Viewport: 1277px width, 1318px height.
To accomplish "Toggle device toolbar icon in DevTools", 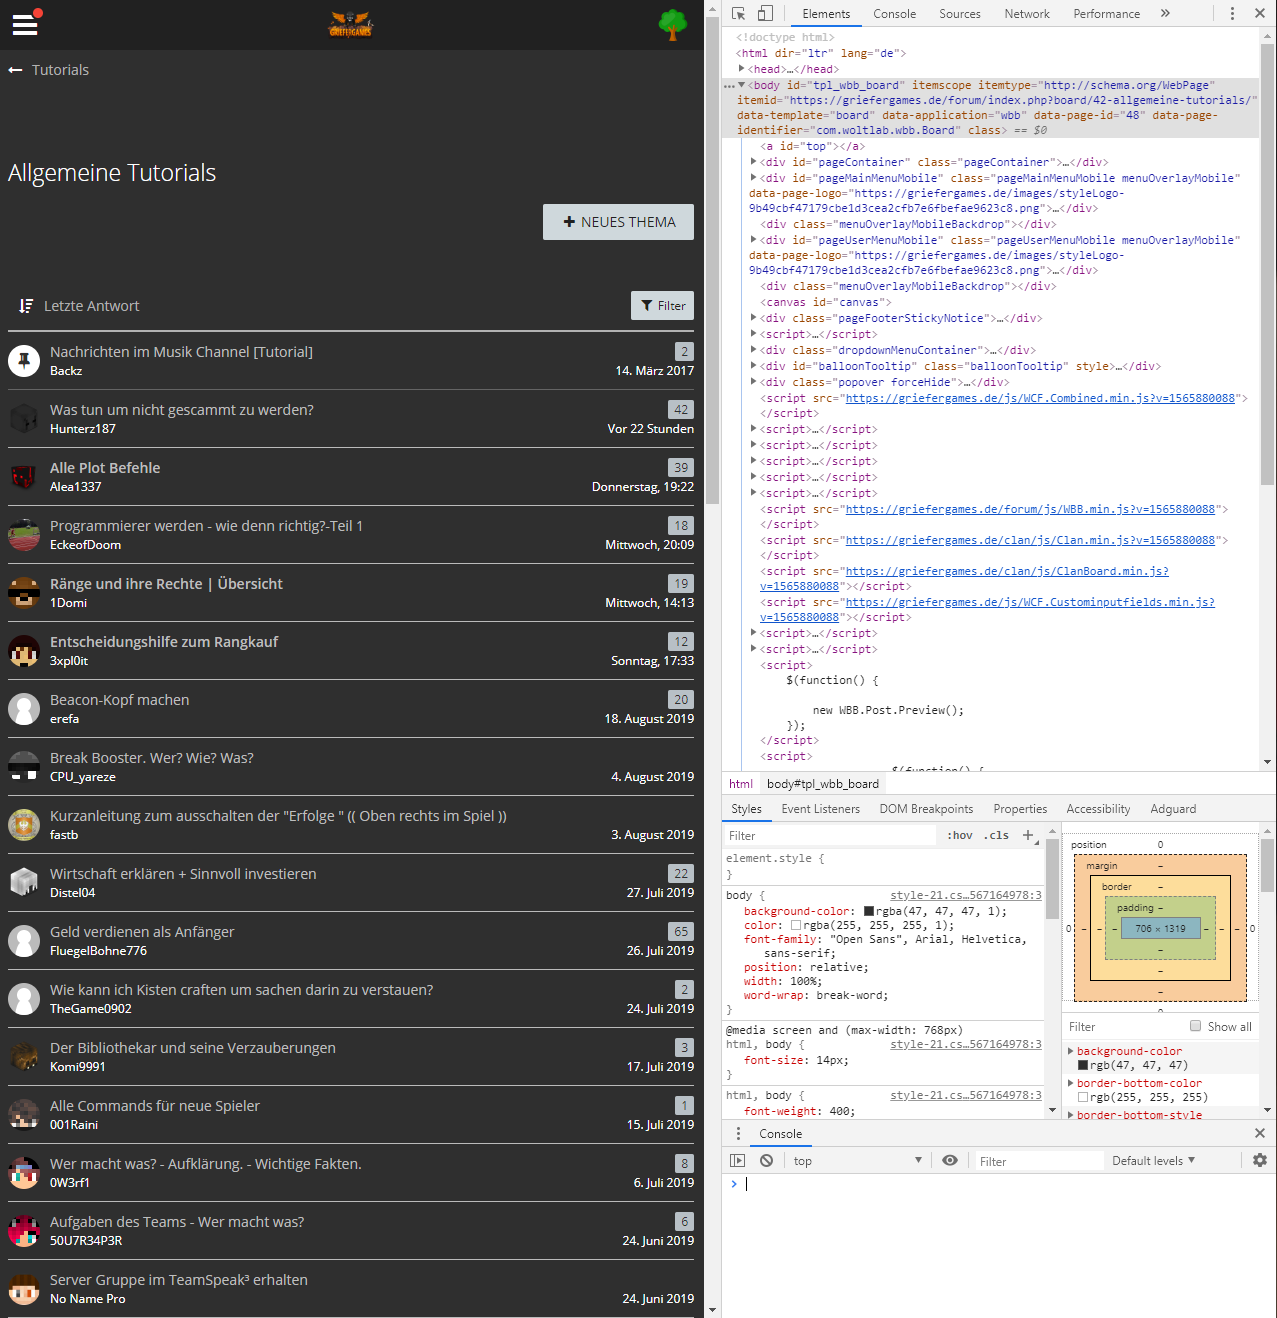I will click(765, 14).
